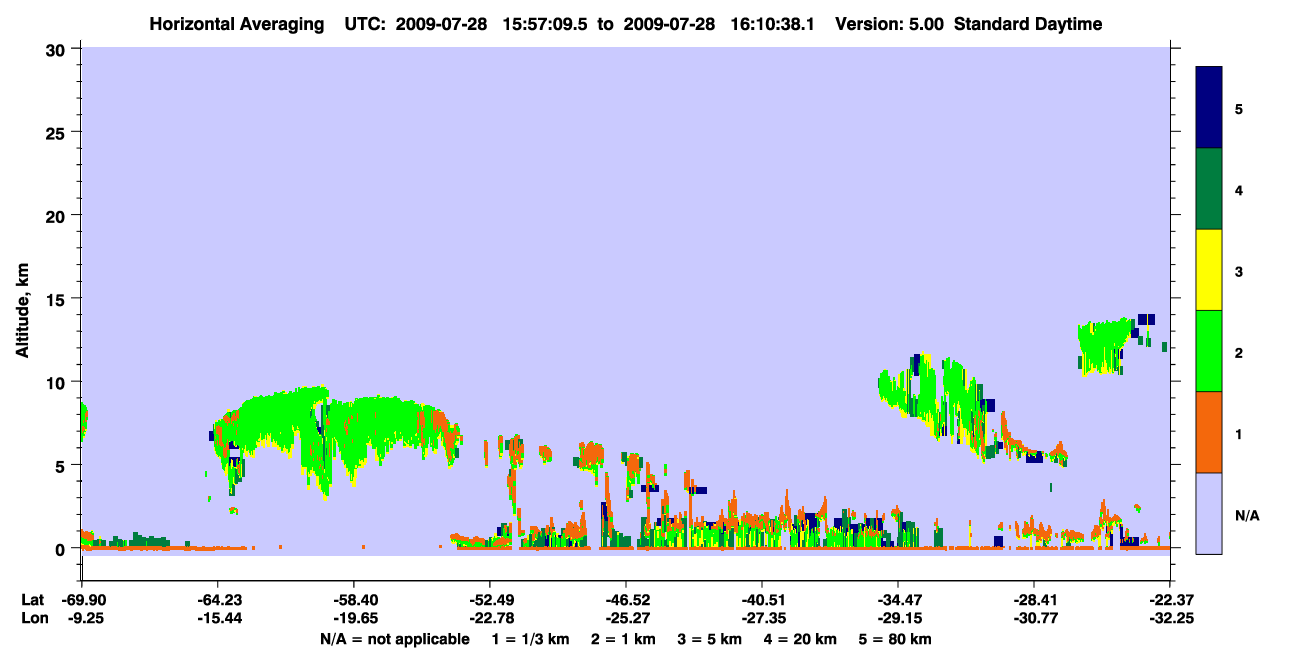The image size is (1300, 667).
Task: Click the latitude value -22.37
Action: point(1170,600)
